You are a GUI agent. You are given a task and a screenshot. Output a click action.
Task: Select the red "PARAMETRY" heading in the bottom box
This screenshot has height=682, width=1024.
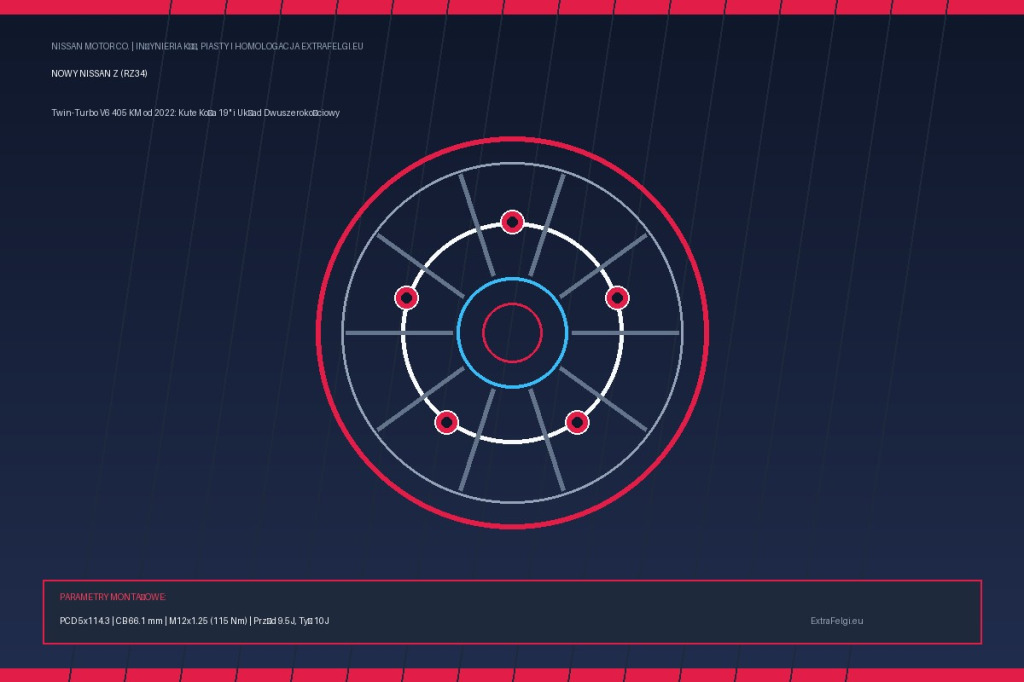[112, 597]
